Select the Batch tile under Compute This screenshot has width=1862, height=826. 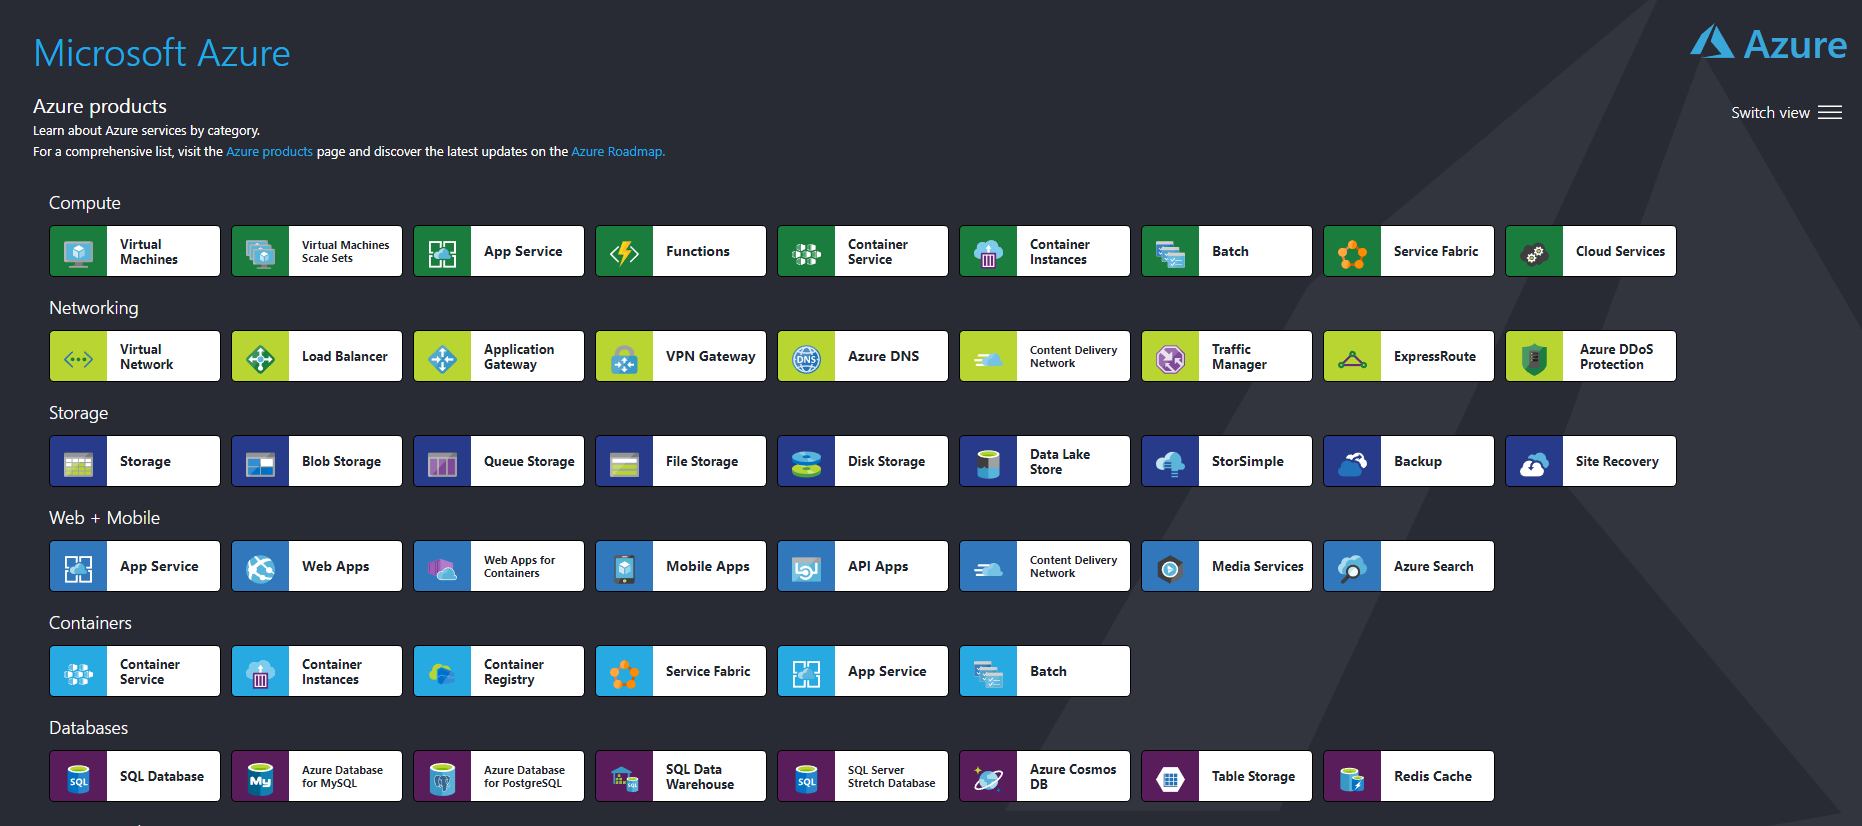1227,251
